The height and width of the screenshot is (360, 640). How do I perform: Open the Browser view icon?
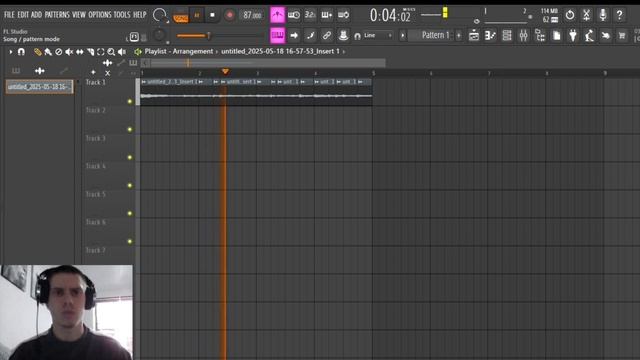[540, 36]
